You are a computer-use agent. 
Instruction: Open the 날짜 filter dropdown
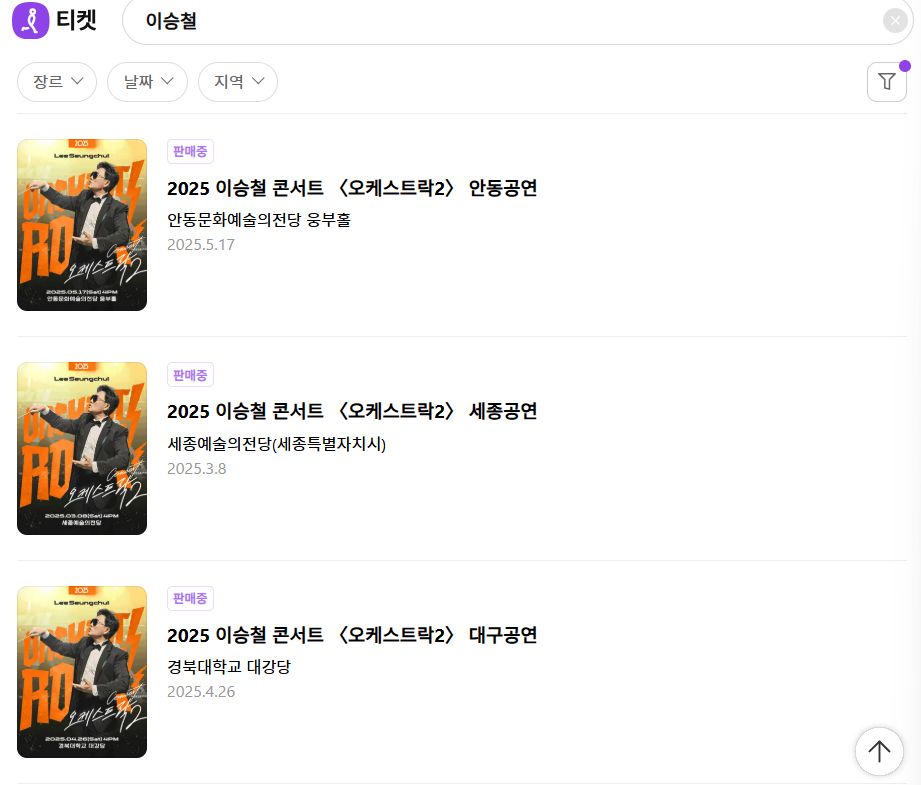point(147,82)
